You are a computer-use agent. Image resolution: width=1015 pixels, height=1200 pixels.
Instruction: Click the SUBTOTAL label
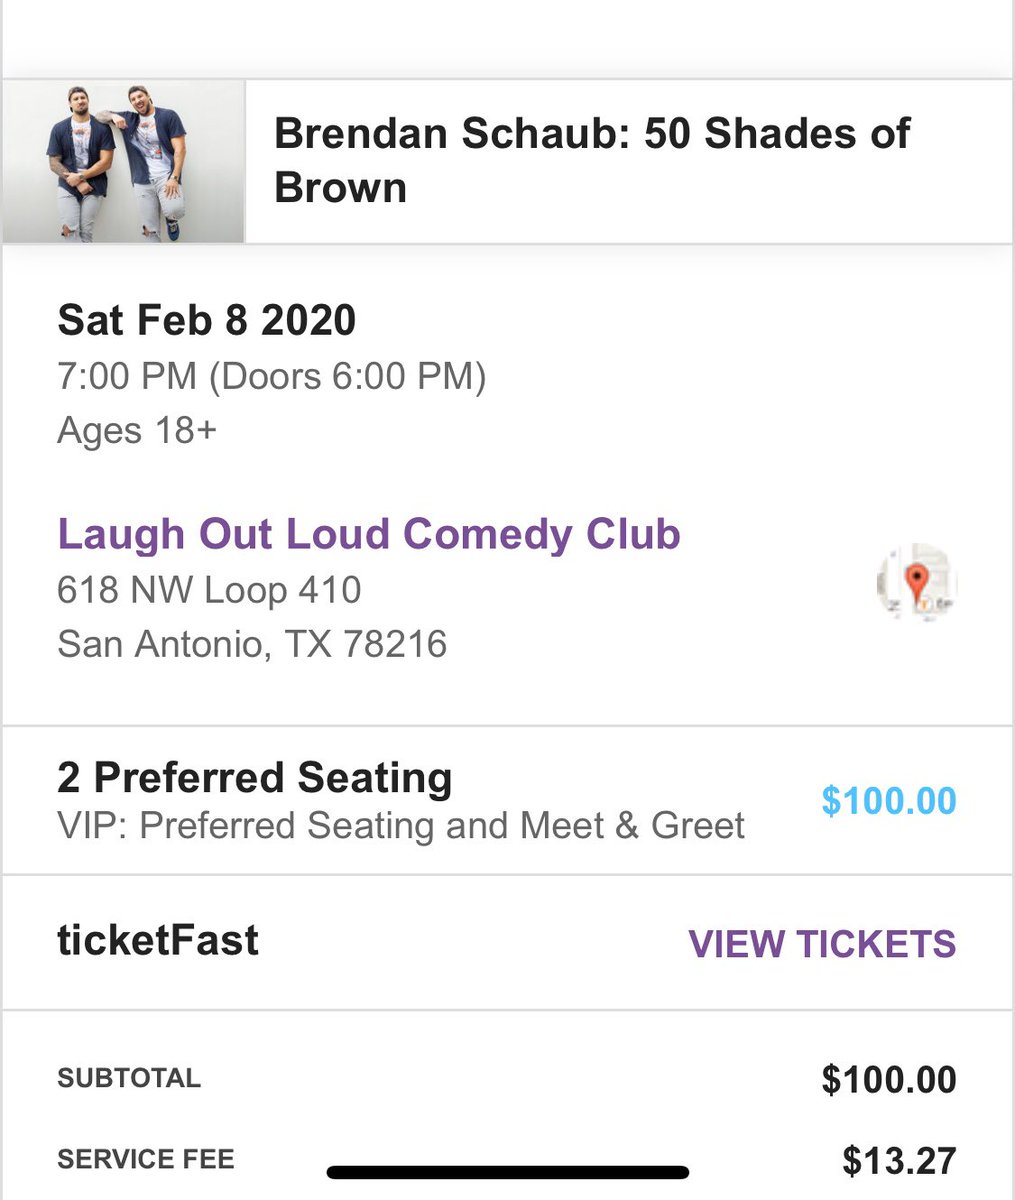pos(129,1078)
